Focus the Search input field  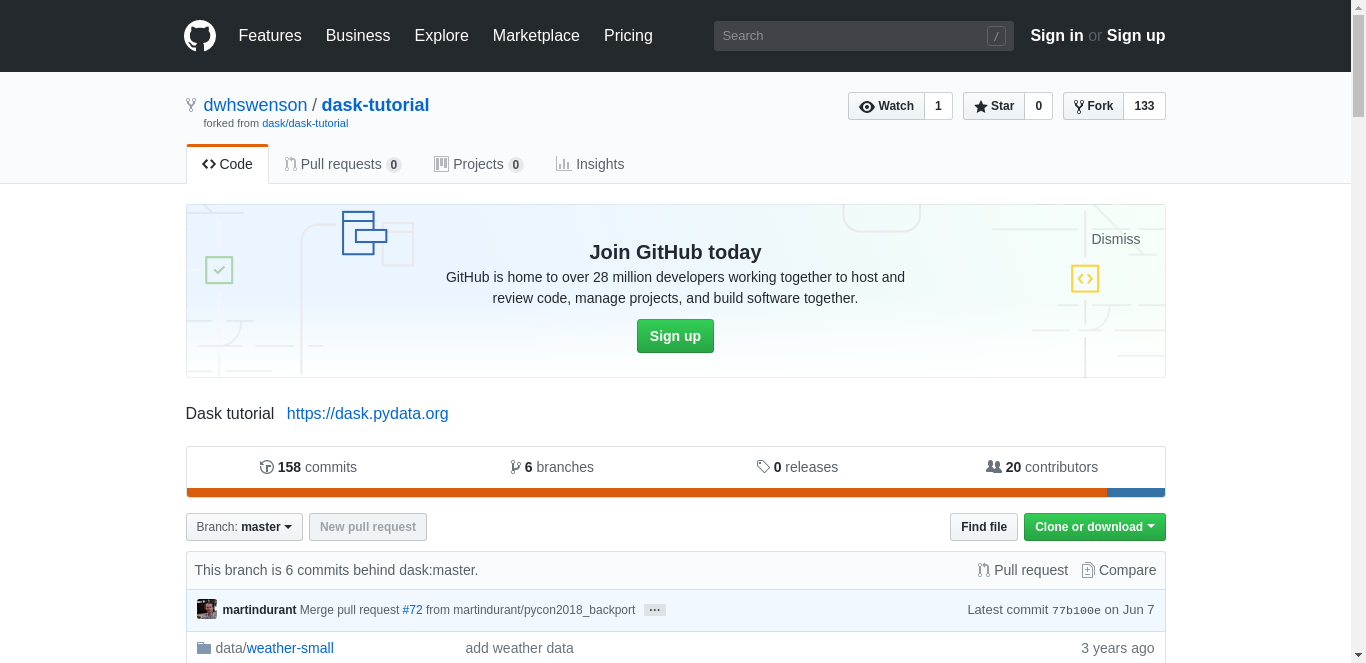pos(850,36)
